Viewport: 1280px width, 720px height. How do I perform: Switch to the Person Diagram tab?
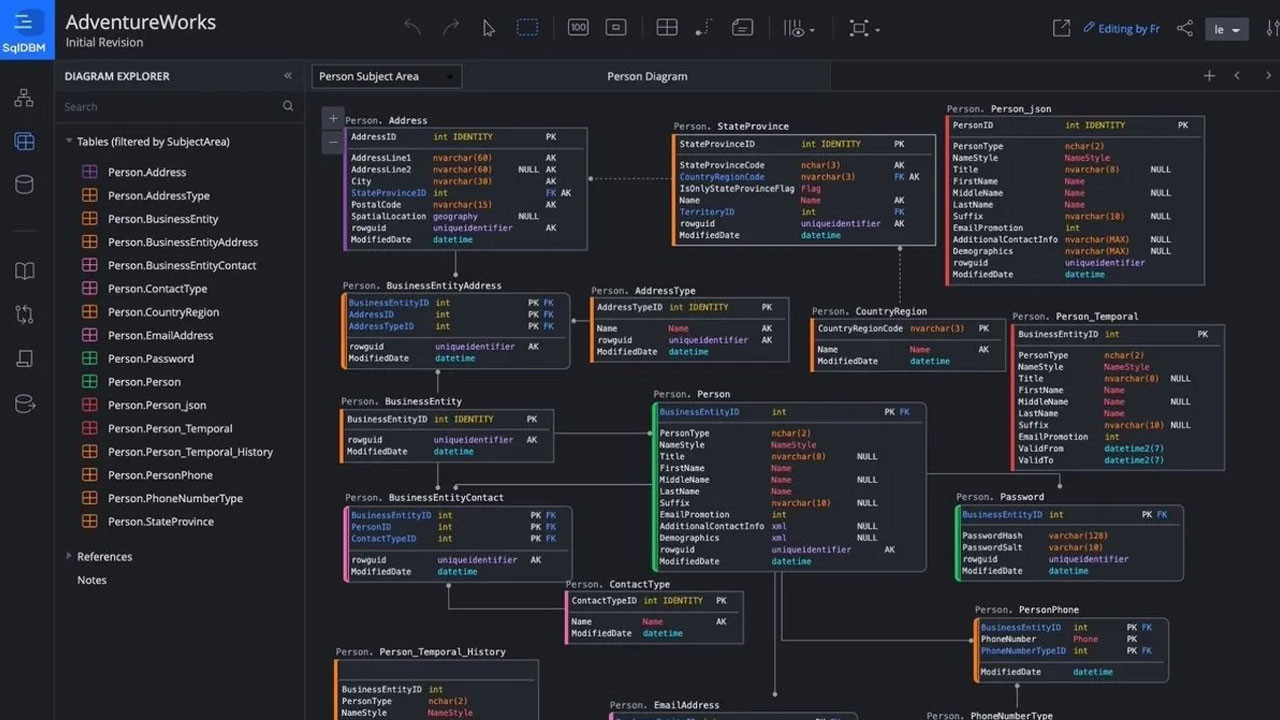[x=647, y=76]
